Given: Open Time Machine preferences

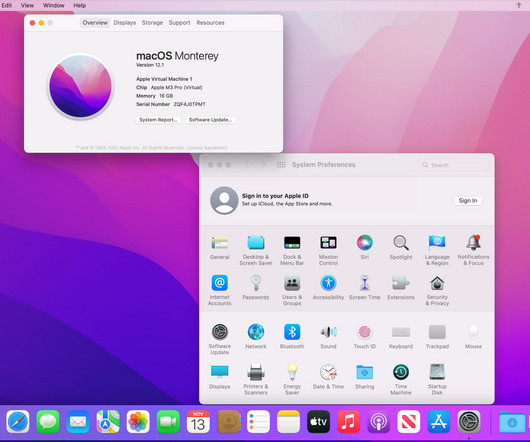Looking at the screenshot, I should (401, 380).
